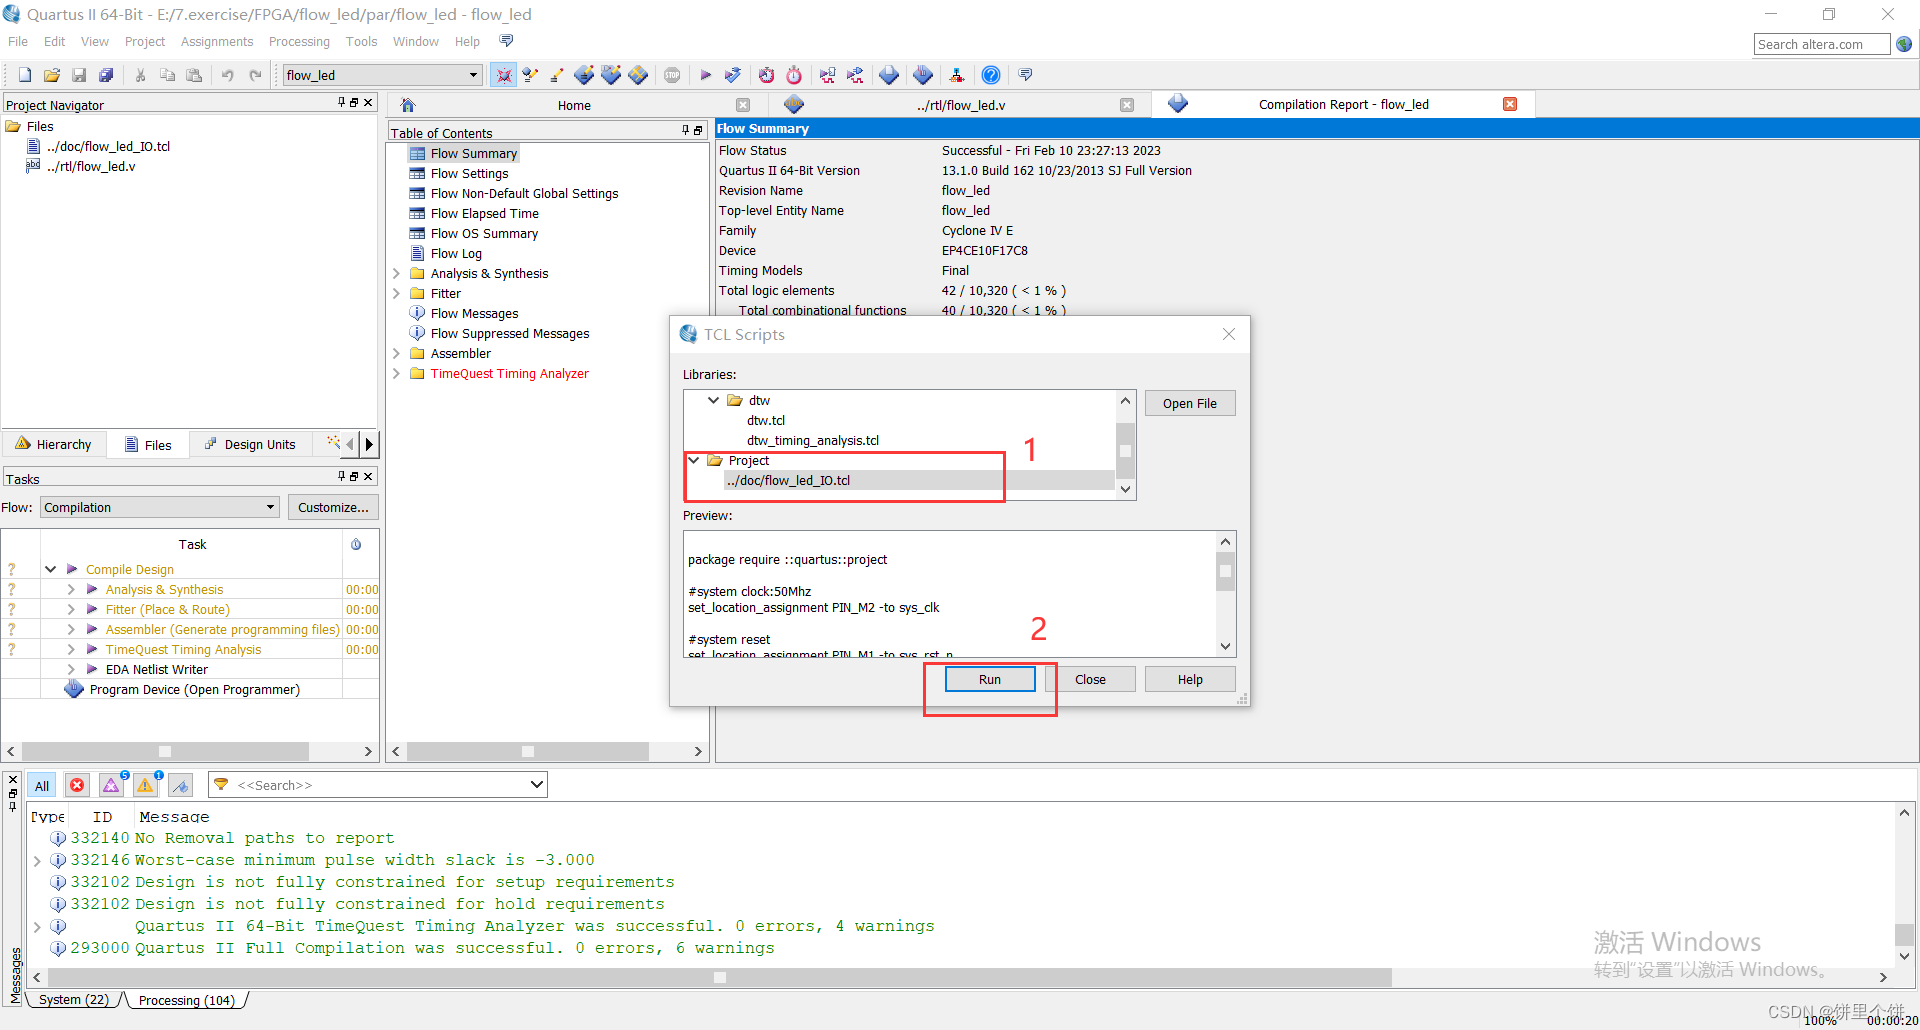Undo the last action in toolbar

pos(228,75)
